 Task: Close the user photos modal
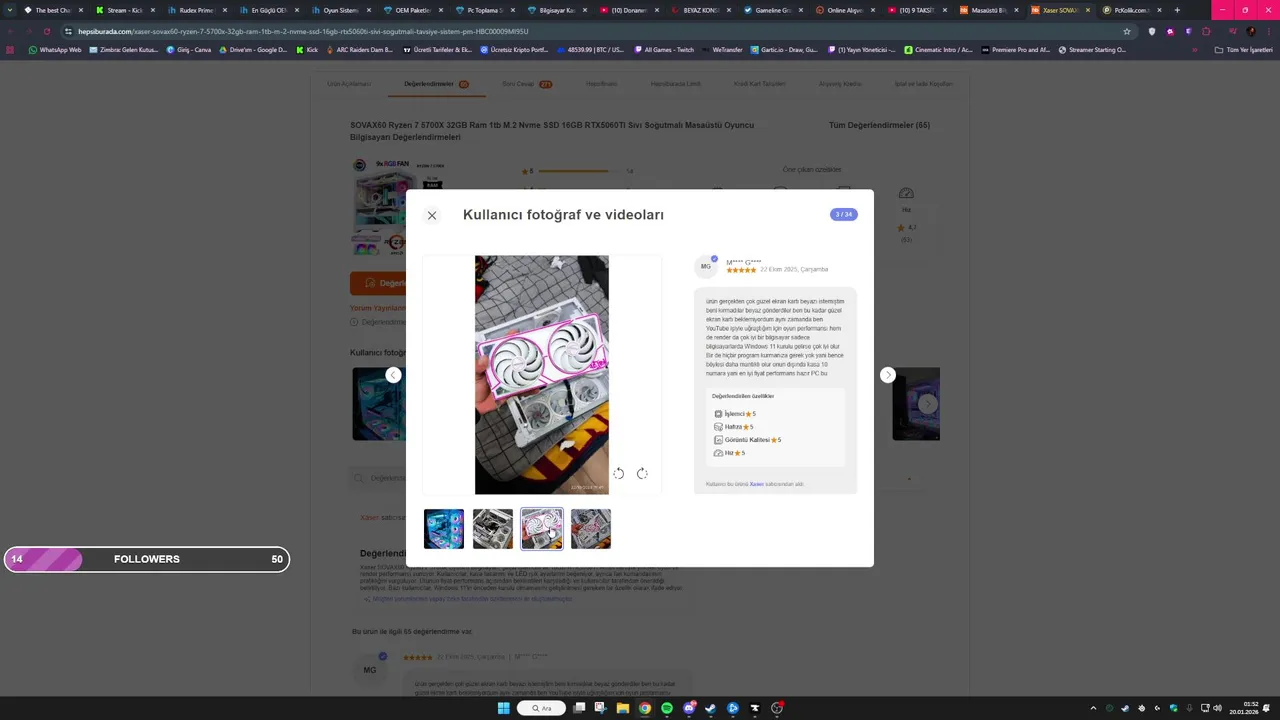[432, 215]
